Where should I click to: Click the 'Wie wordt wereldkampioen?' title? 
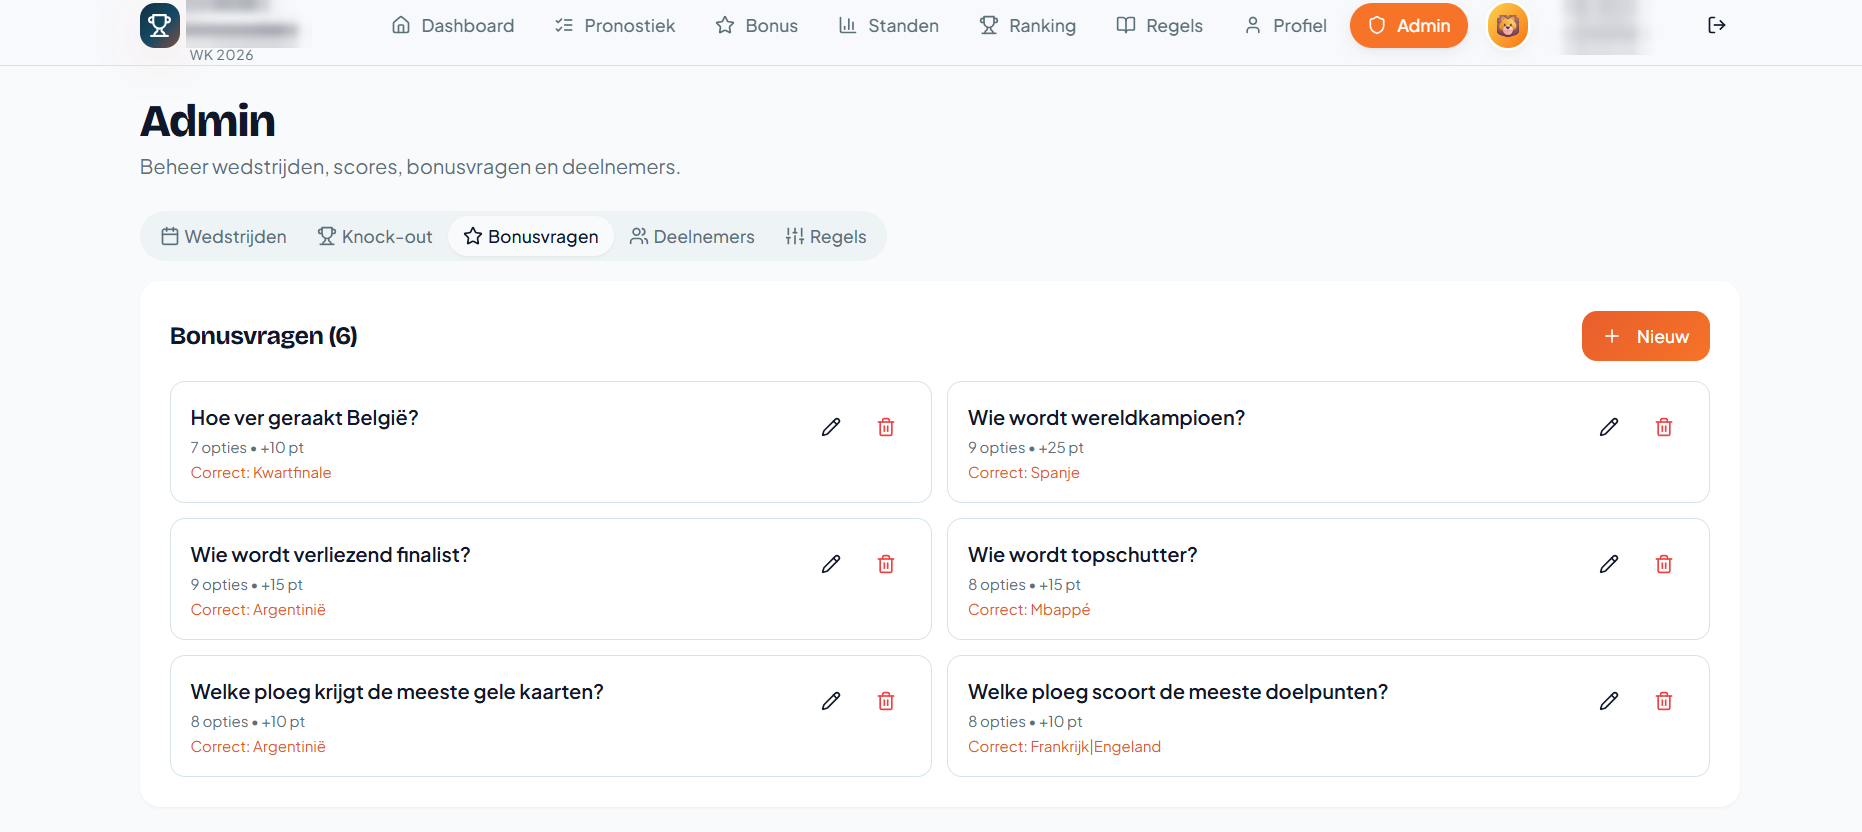(x=1107, y=418)
